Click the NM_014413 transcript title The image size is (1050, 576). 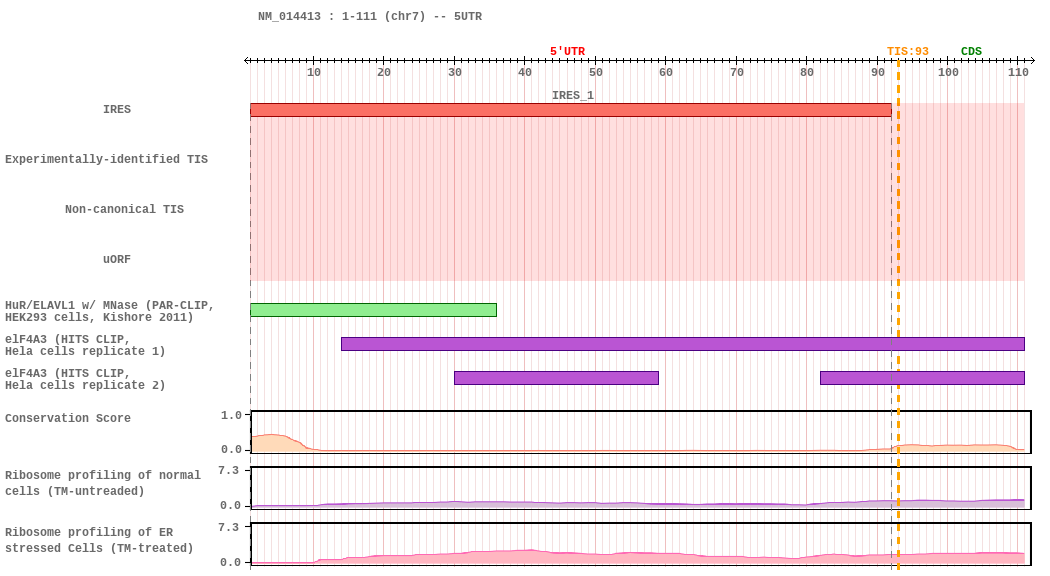[370, 17]
